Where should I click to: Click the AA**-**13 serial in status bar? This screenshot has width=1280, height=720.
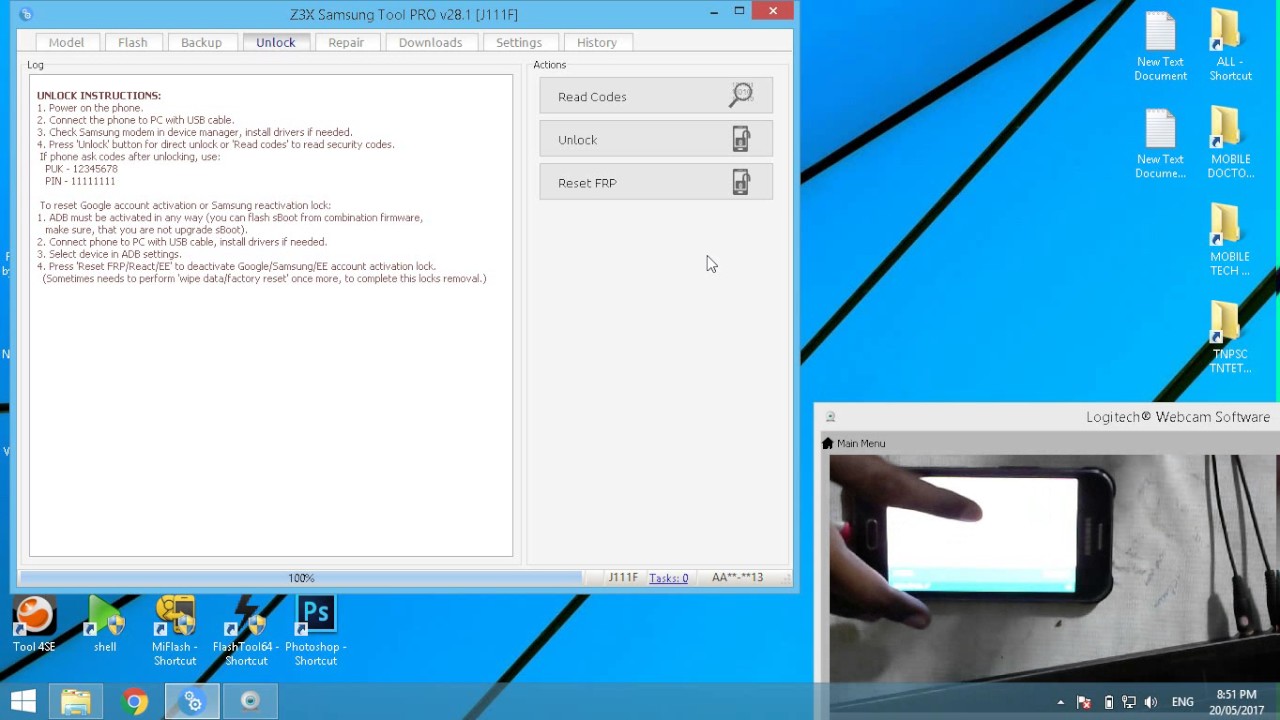[737, 578]
